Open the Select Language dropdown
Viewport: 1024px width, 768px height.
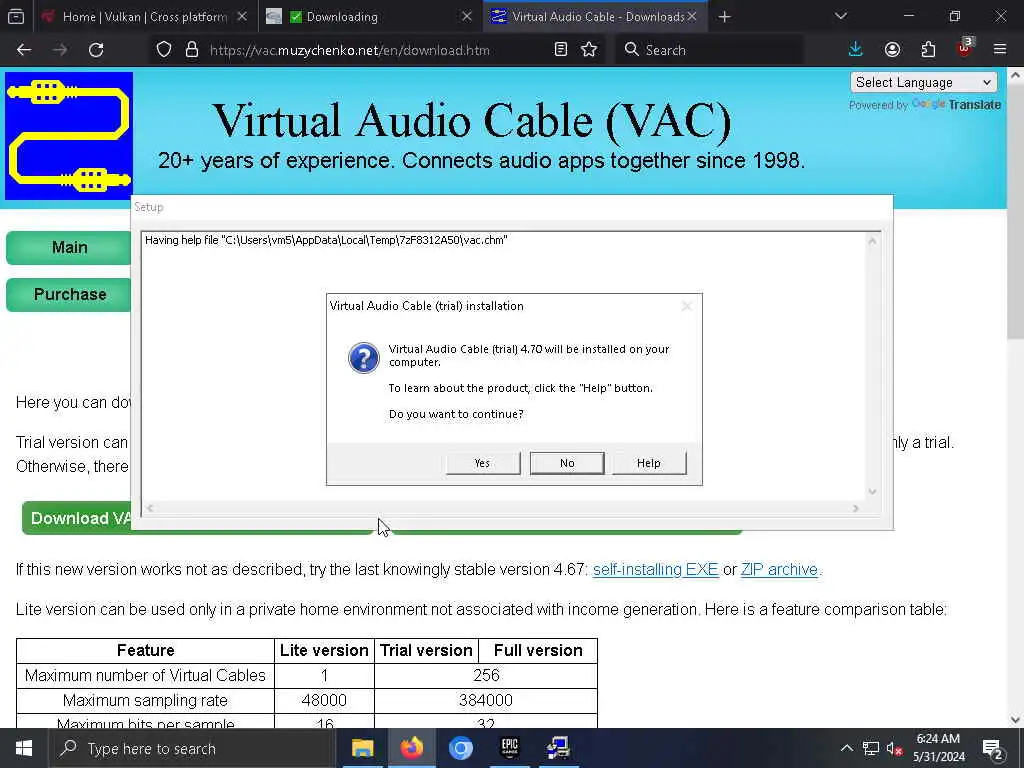923,82
